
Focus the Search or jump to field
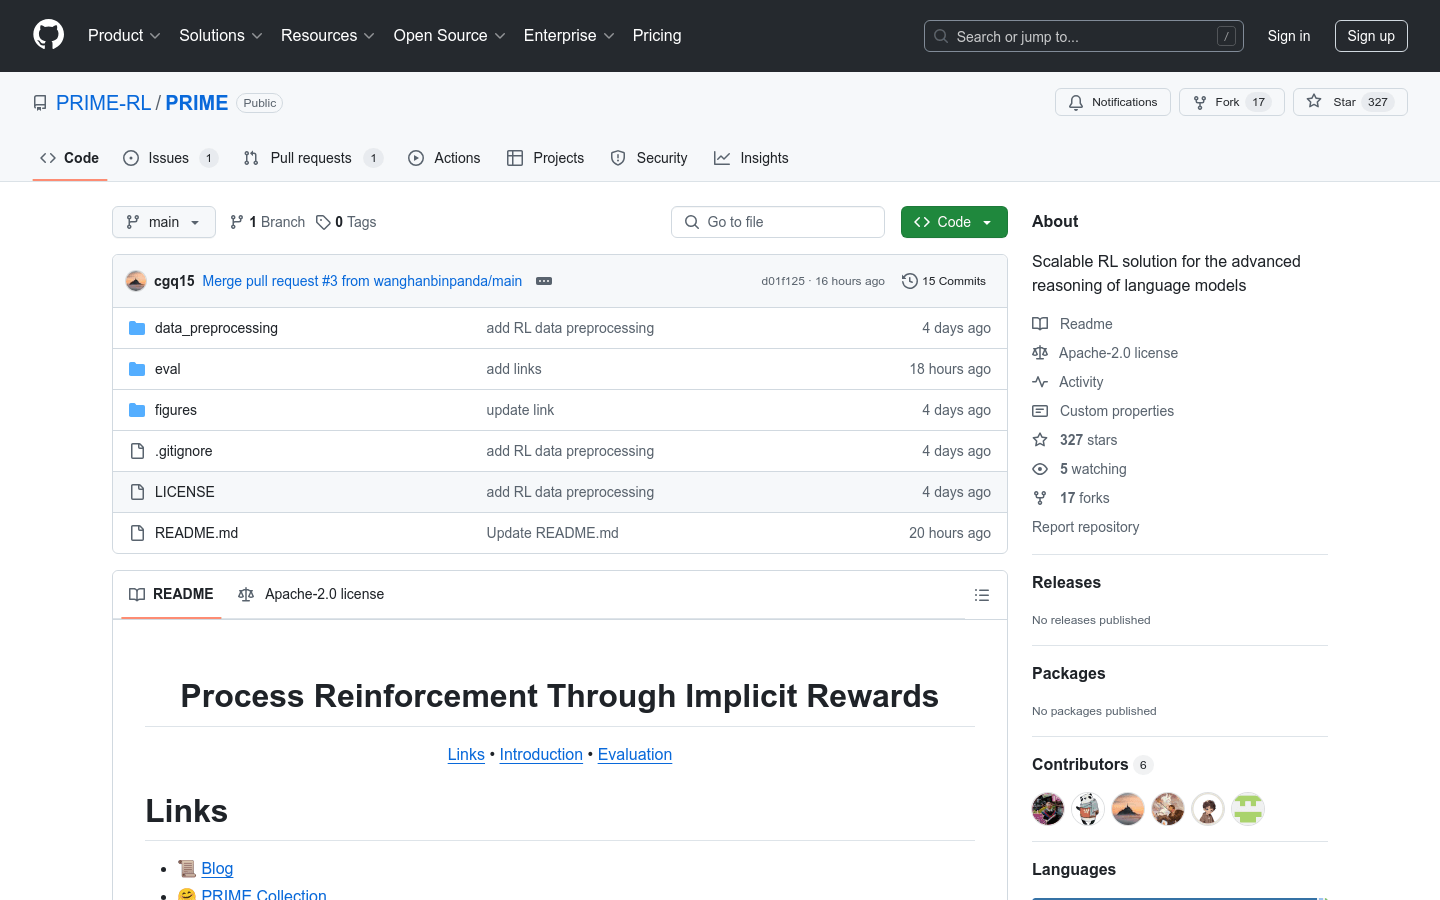tap(1084, 36)
